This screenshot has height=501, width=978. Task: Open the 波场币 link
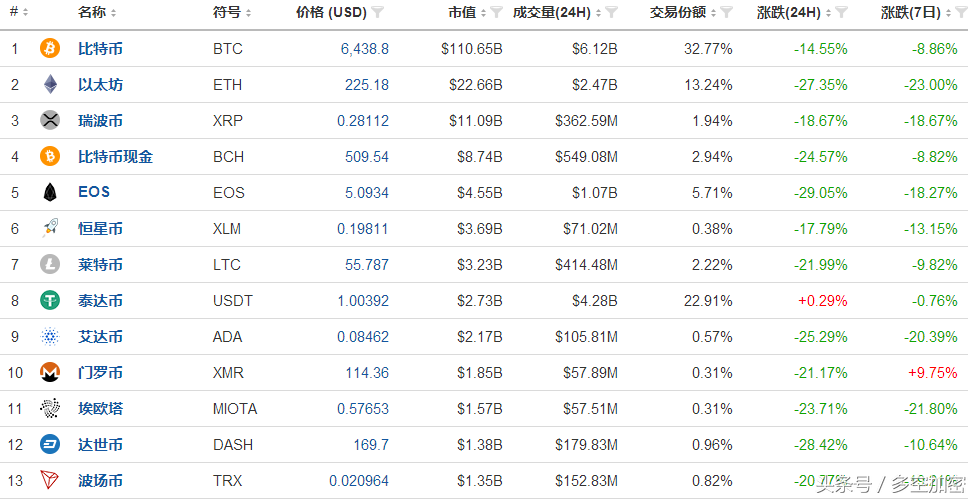100,481
